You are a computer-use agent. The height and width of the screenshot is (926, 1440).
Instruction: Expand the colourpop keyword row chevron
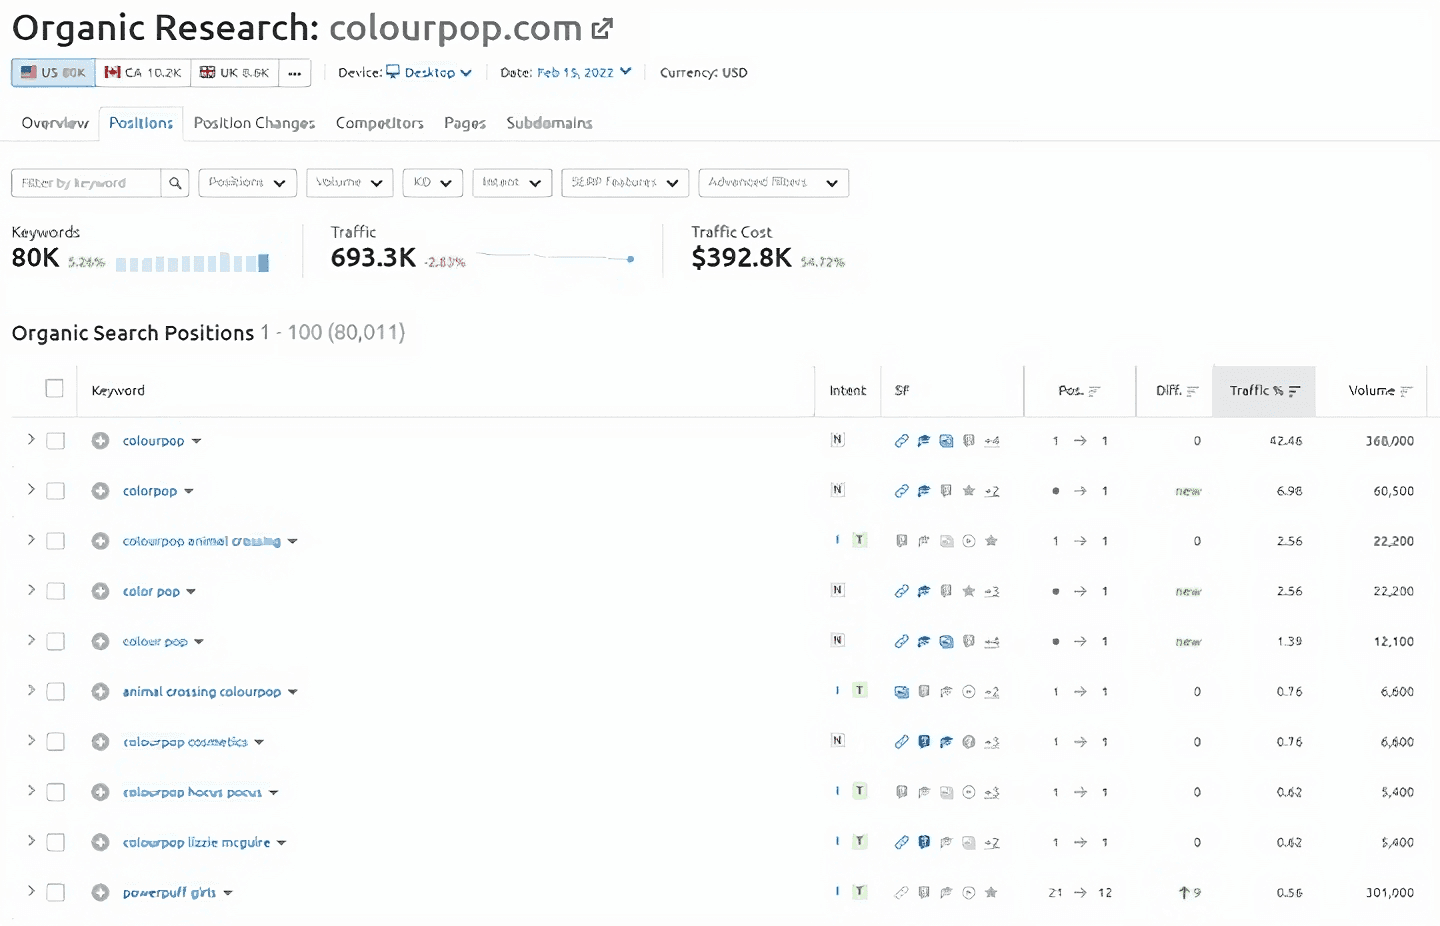pos(31,439)
